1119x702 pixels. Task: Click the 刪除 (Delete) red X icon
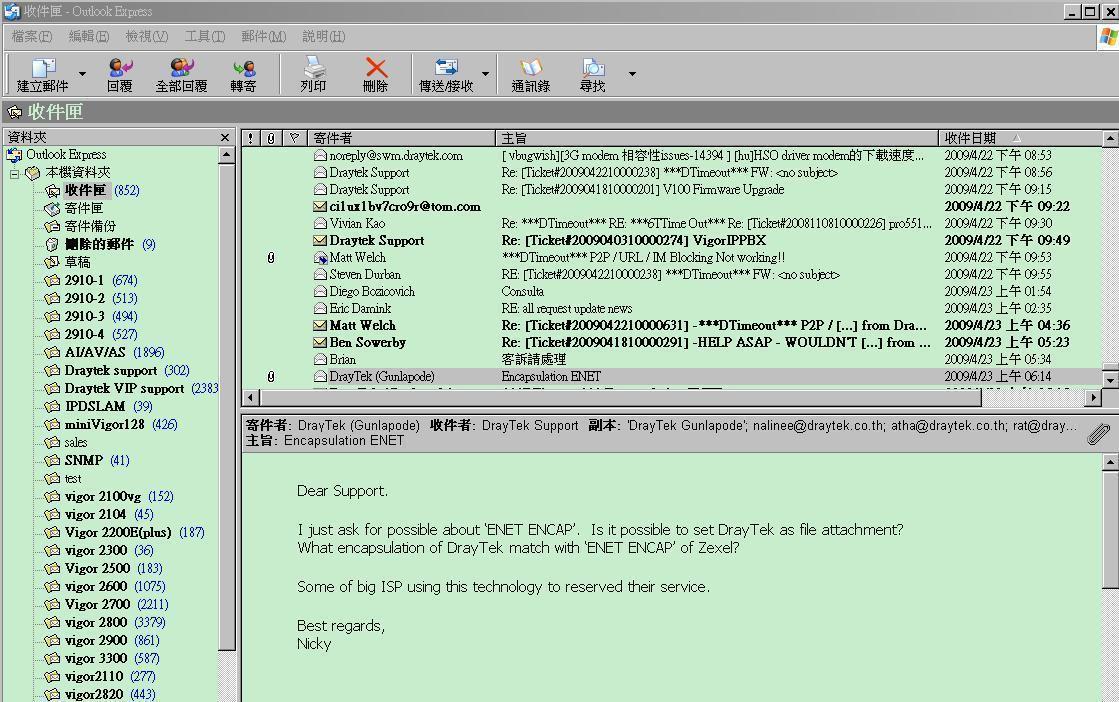coord(375,75)
